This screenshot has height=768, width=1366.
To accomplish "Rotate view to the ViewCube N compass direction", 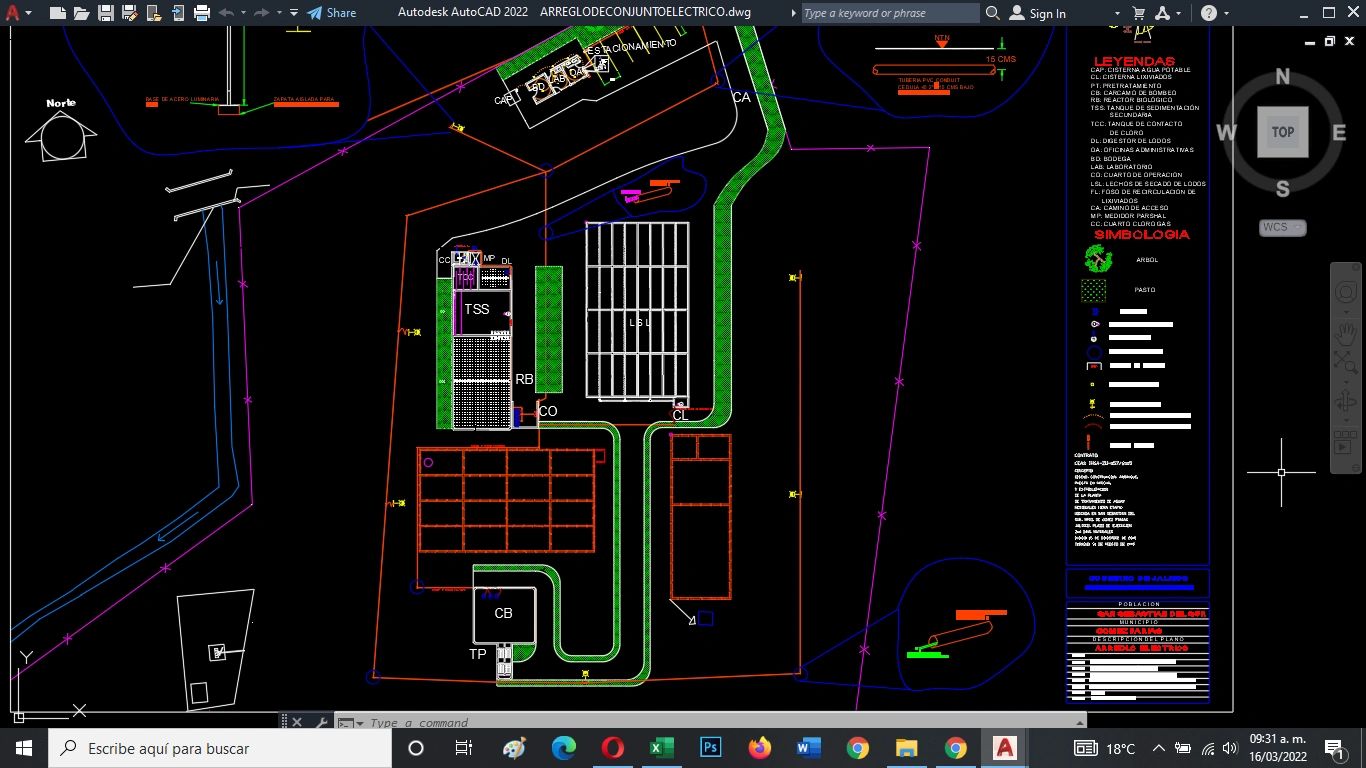I will (x=1282, y=77).
